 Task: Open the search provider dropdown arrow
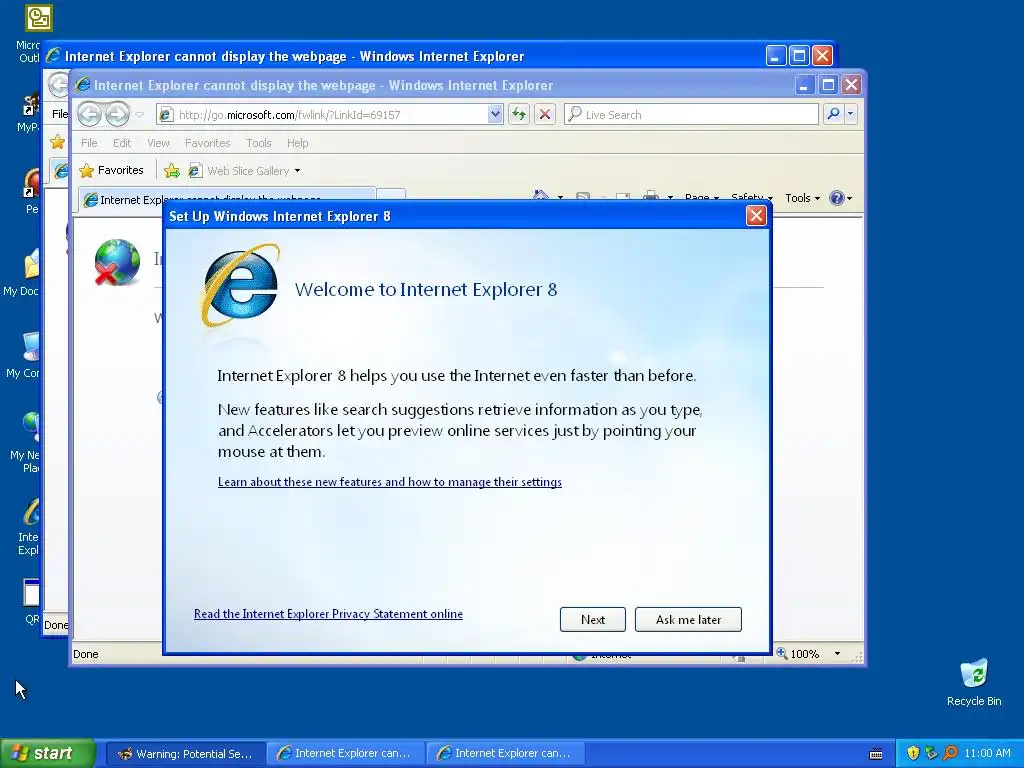click(850, 114)
